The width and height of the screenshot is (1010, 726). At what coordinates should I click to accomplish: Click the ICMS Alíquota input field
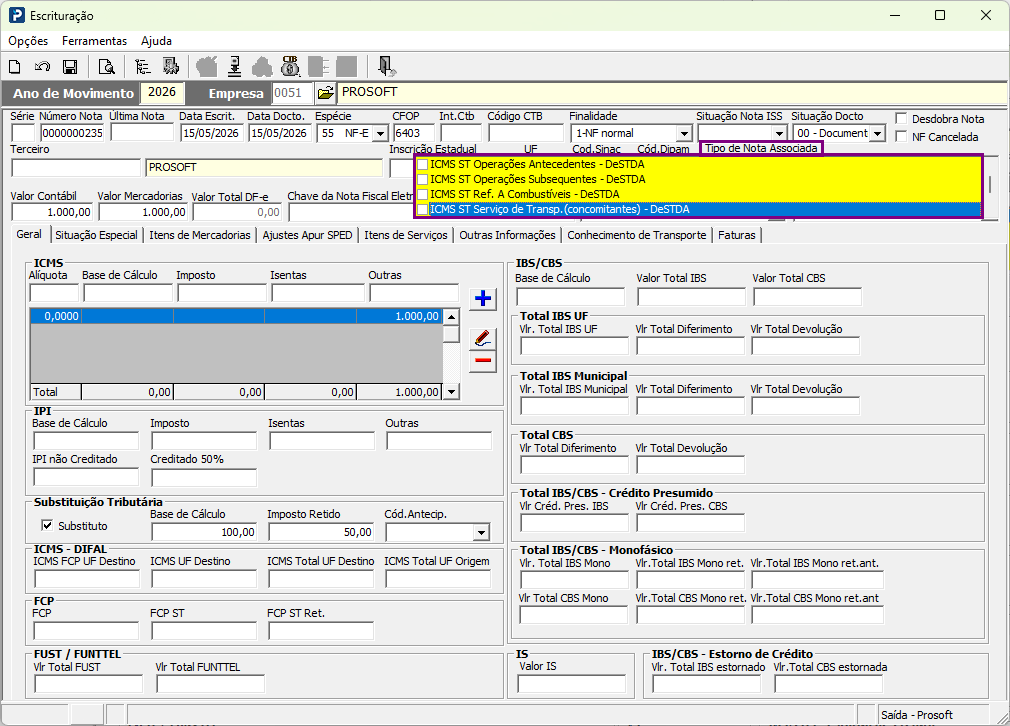point(54,293)
